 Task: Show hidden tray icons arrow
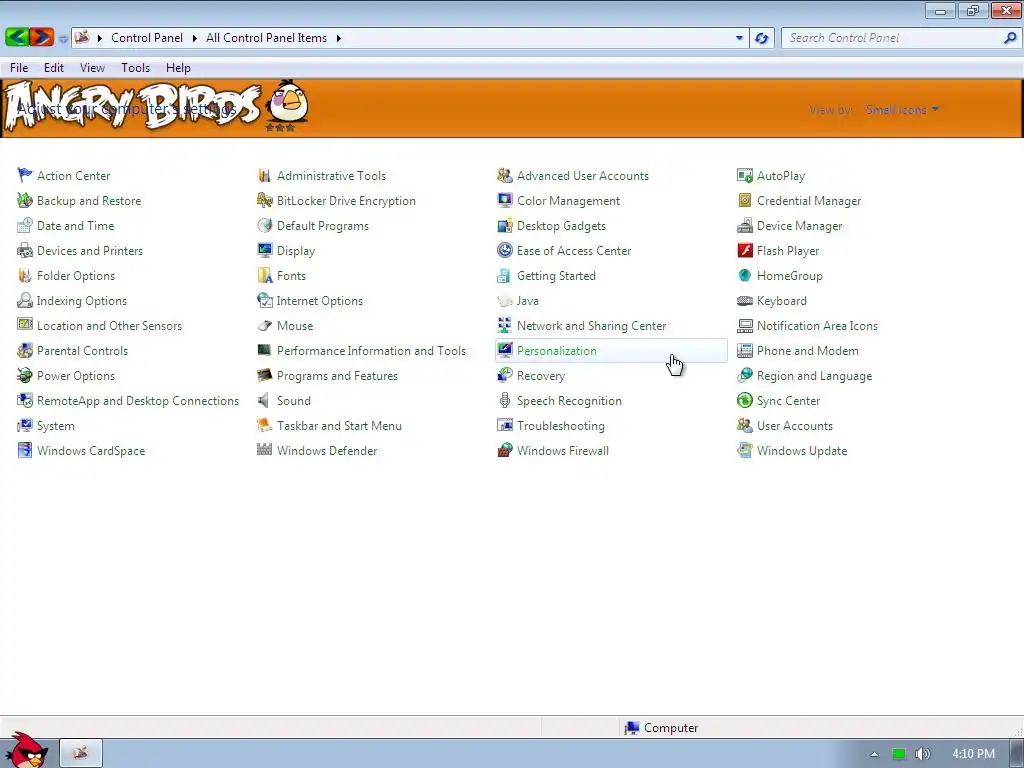point(874,754)
